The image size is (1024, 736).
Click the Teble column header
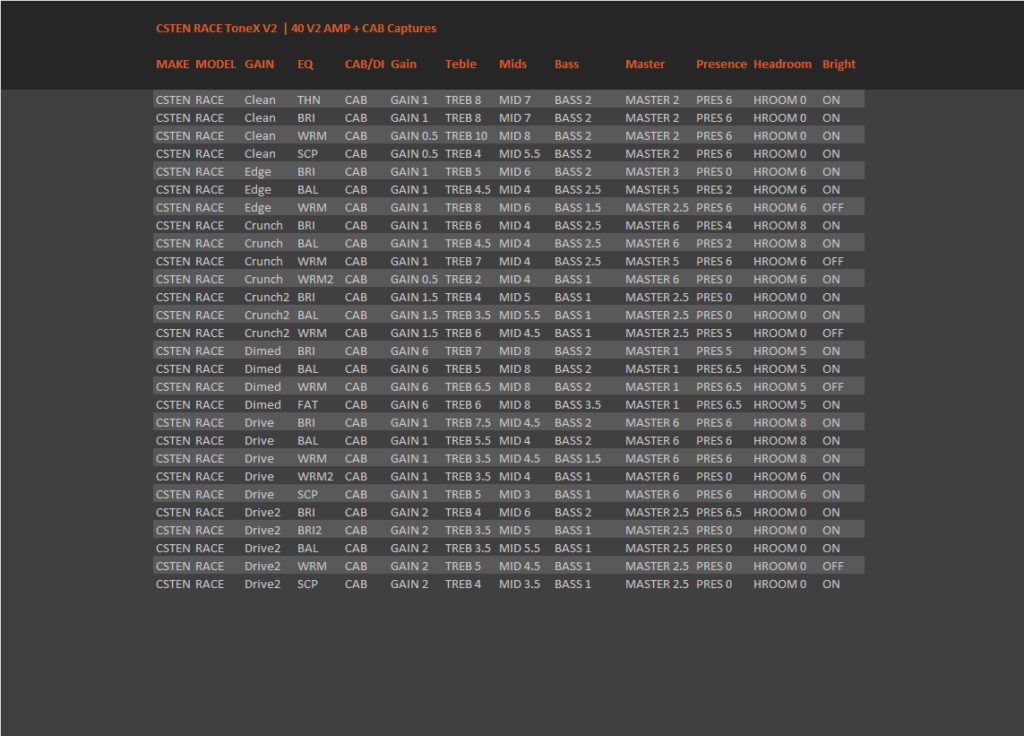[460, 64]
